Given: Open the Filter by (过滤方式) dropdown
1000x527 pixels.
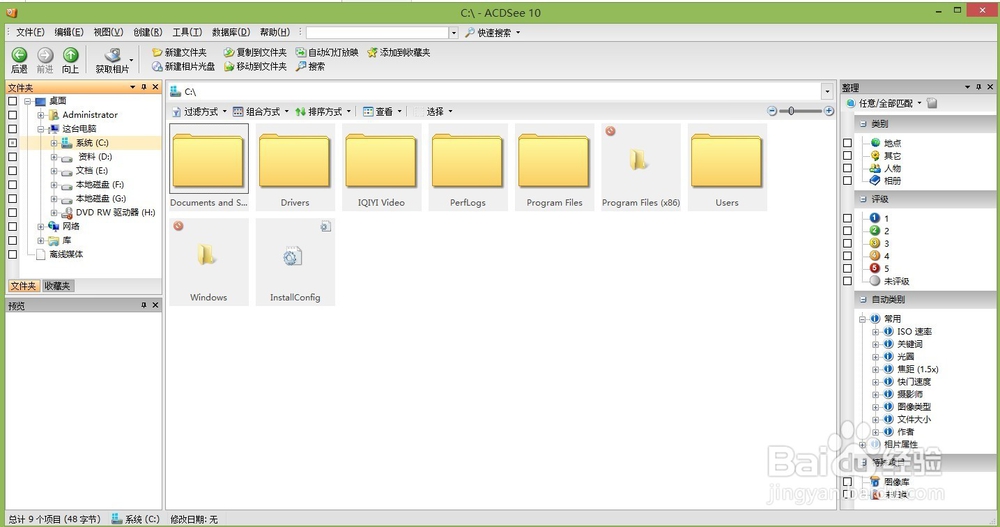Looking at the screenshot, I should [x=200, y=112].
